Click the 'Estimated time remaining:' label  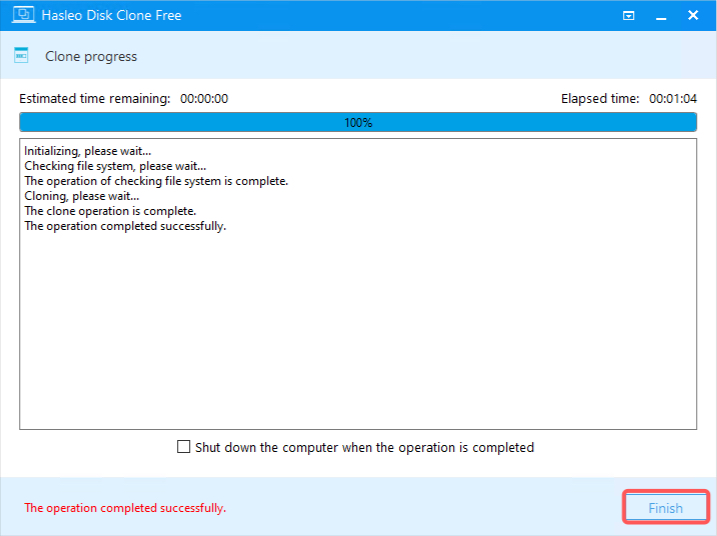[95, 99]
